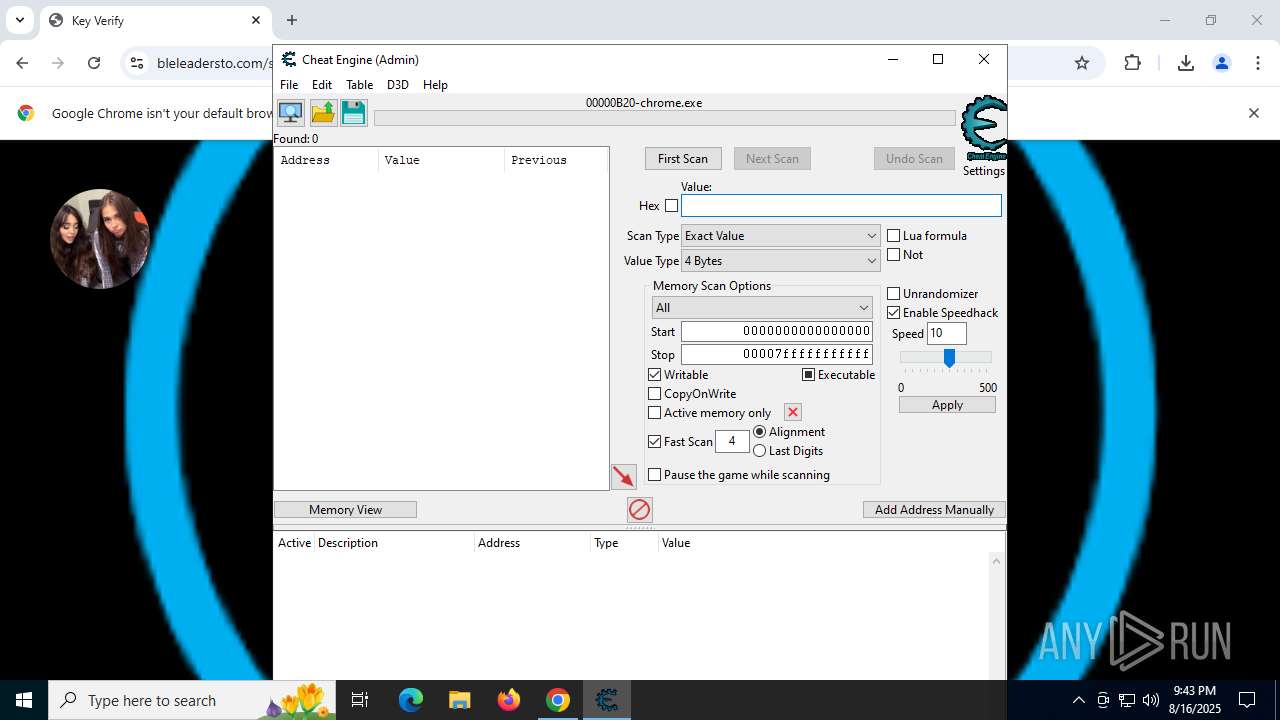Click red X beside Active memory only
1280x720 pixels.
(x=793, y=412)
